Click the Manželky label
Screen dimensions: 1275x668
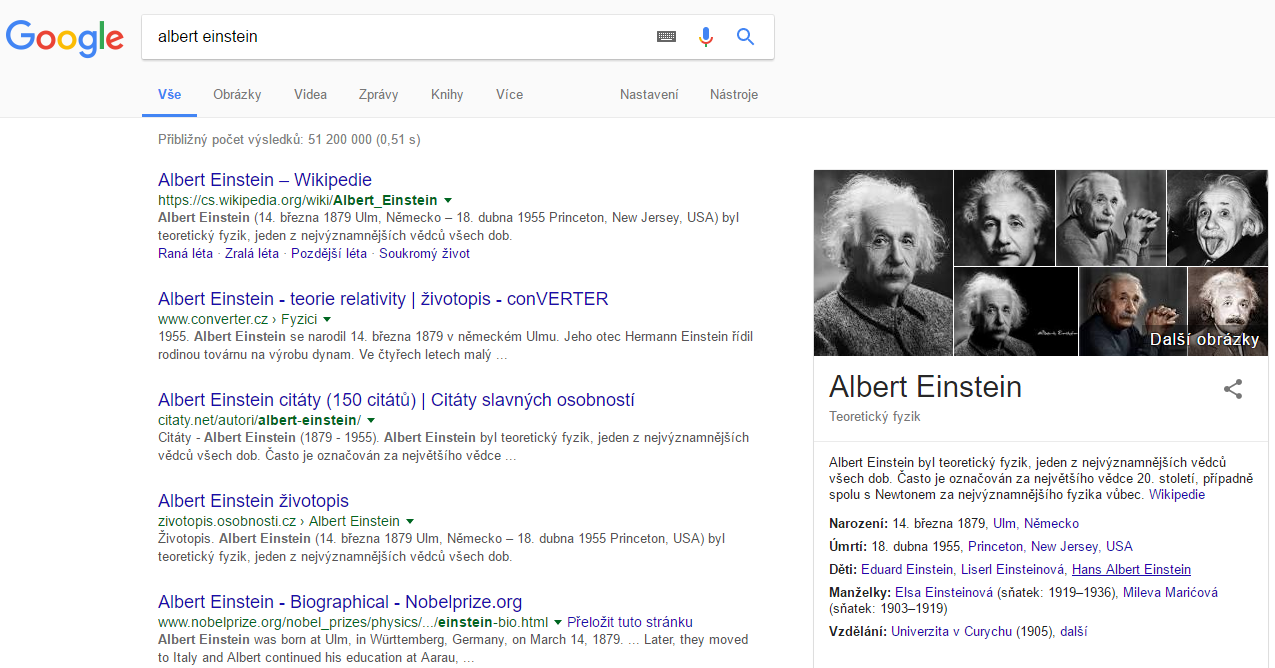(x=860, y=593)
